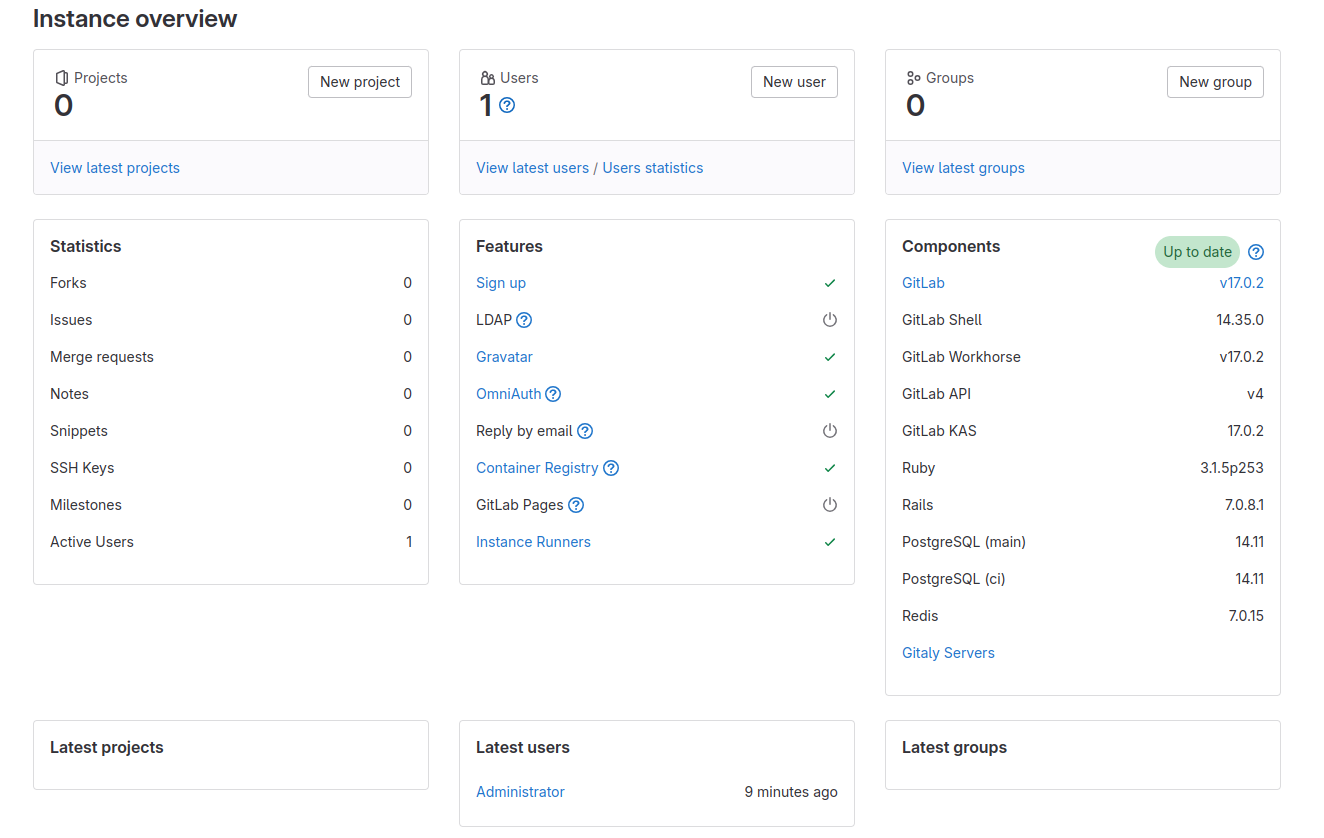This screenshot has width=1324, height=838.
Task: Click the Reply by email help icon
Action: (585, 431)
